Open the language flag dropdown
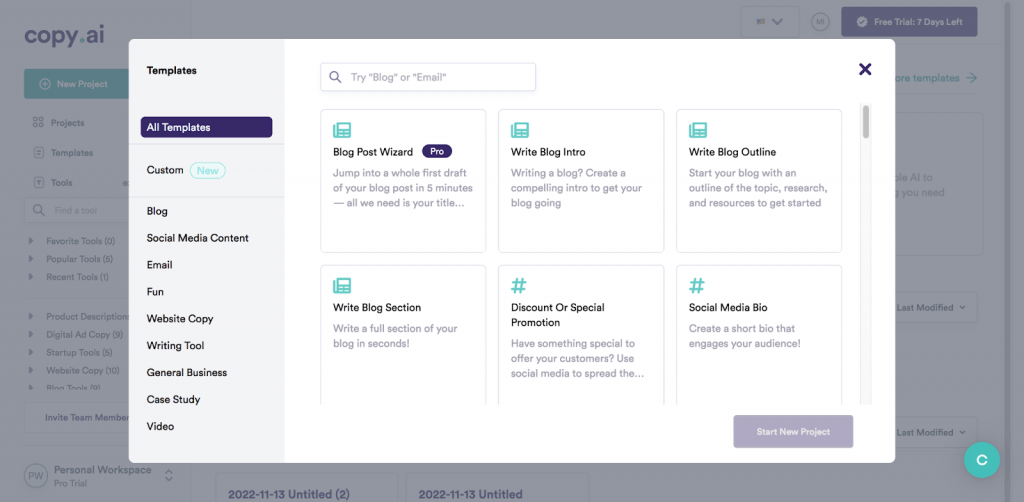Viewport: 1024px width, 502px height. click(769, 22)
